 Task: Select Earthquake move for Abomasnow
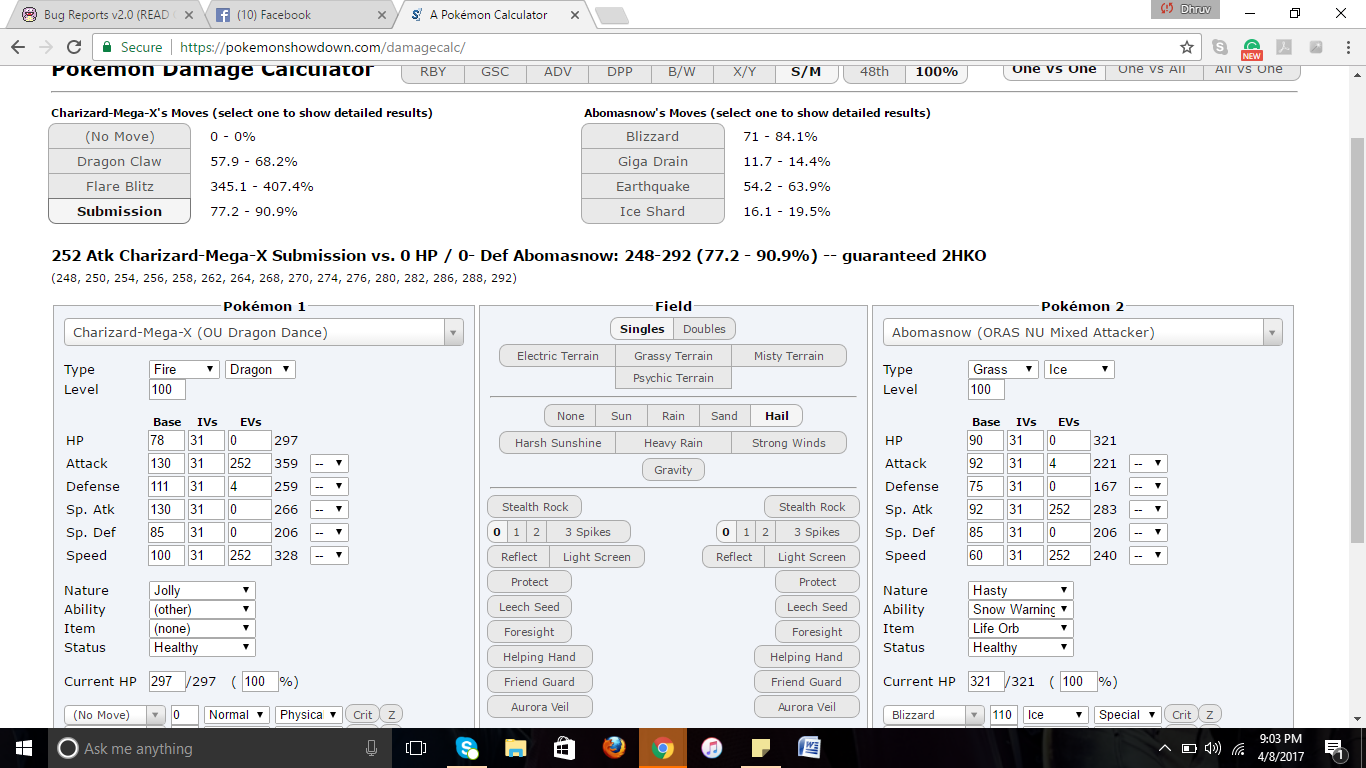tap(652, 186)
